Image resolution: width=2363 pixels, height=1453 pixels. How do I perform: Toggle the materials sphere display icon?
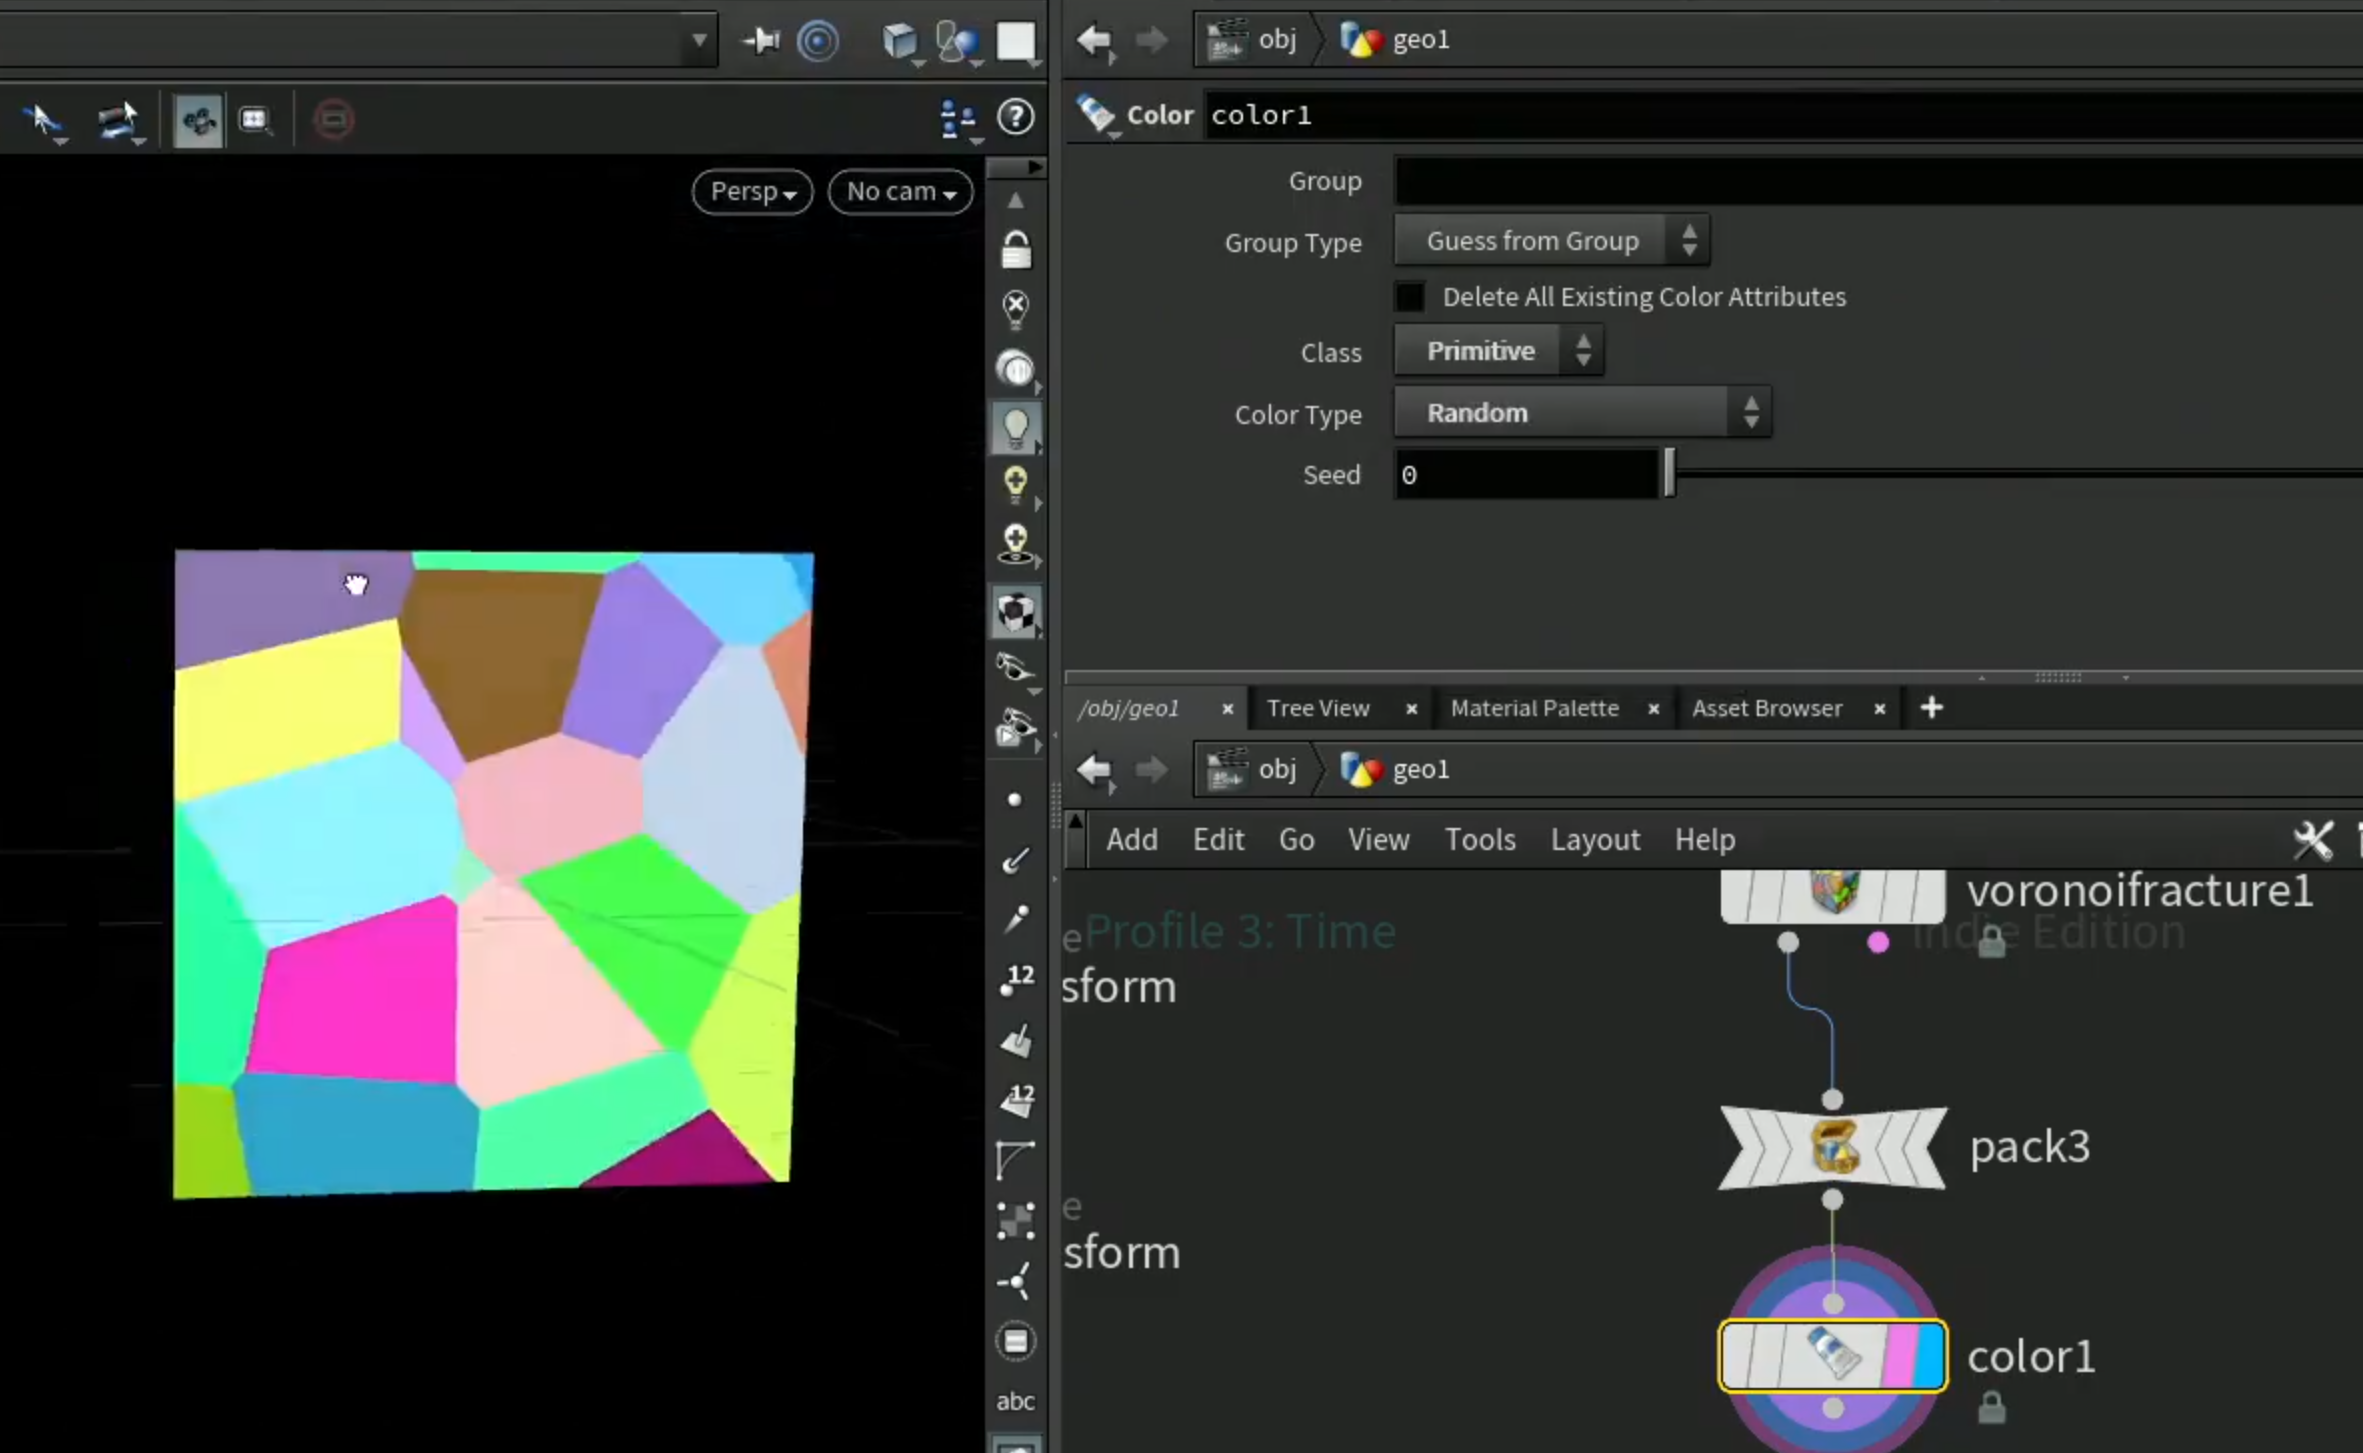coord(1016,612)
